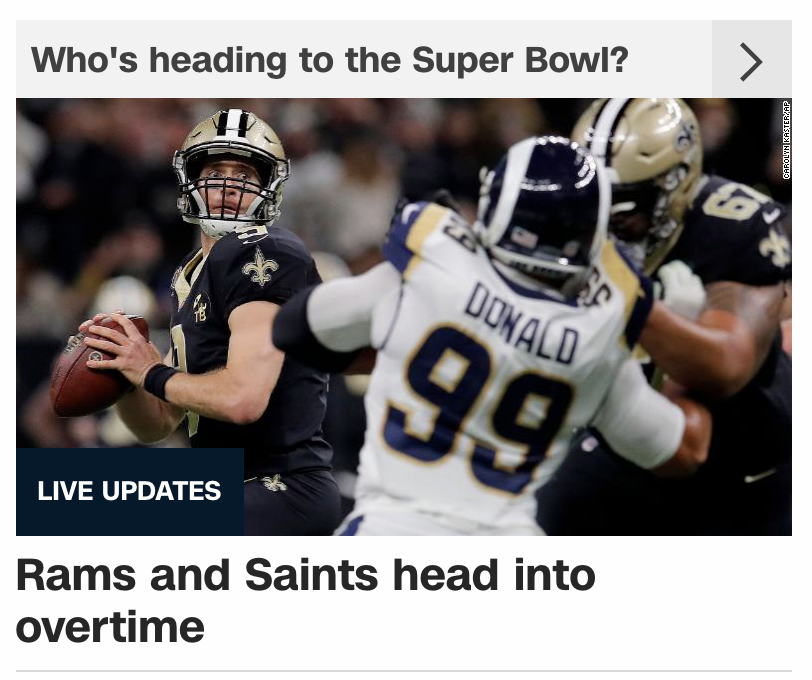Screen dimensions: 812x680
Task: Click the Nike swoosh on the black pants
Action: pos(760,475)
